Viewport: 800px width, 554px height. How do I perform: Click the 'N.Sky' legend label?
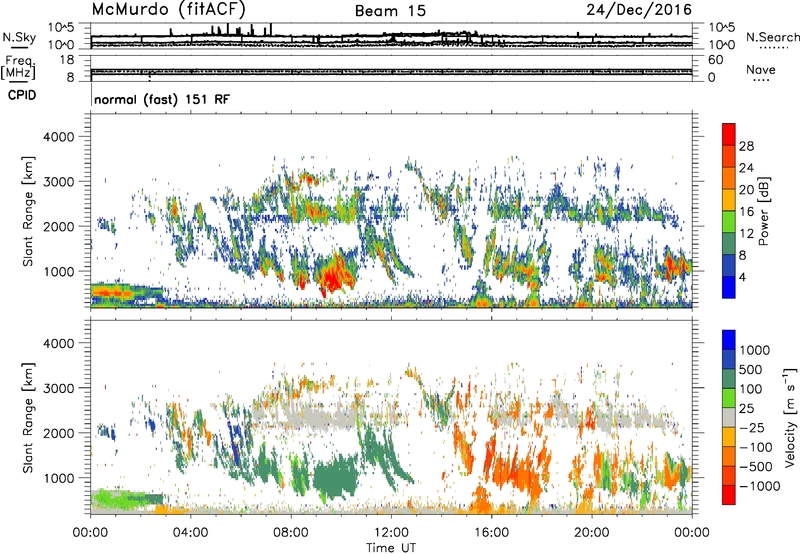19,37
